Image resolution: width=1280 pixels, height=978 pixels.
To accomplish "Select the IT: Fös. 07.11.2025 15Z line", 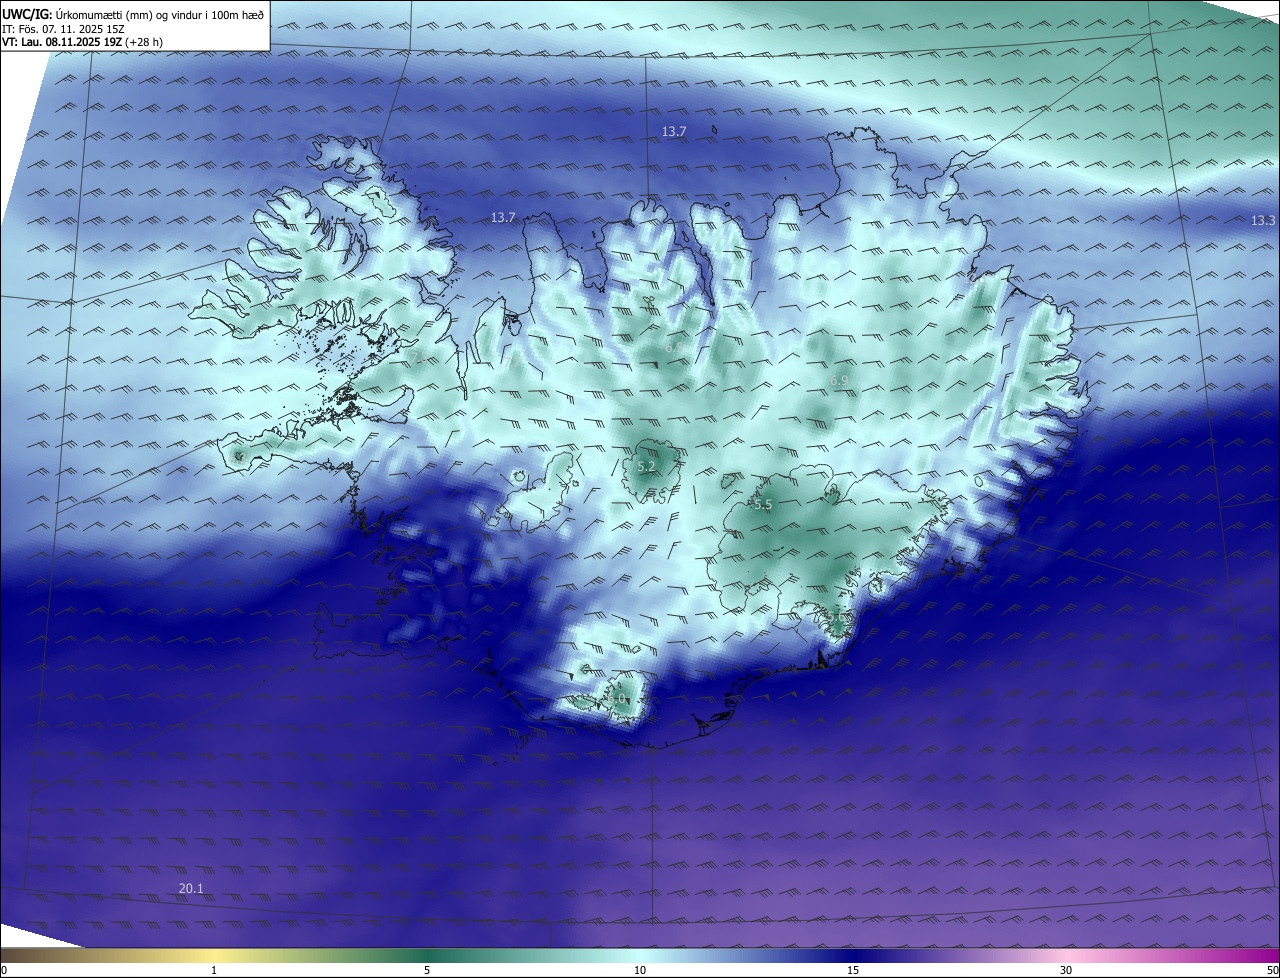I will click(x=62, y=29).
